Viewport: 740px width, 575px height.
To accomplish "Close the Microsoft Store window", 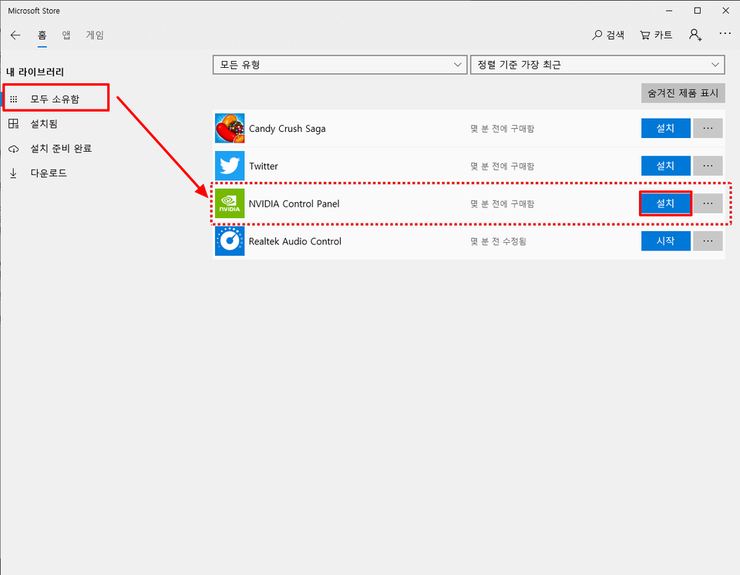I will click(x=725, y=10).
